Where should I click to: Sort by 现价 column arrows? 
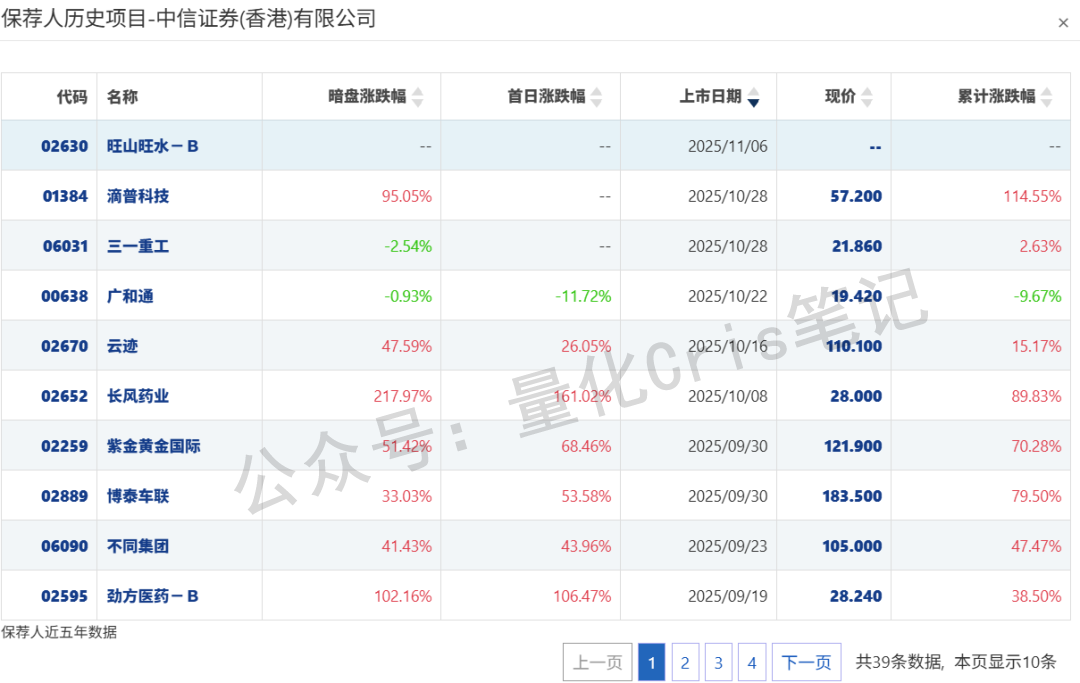coord(867,97)
